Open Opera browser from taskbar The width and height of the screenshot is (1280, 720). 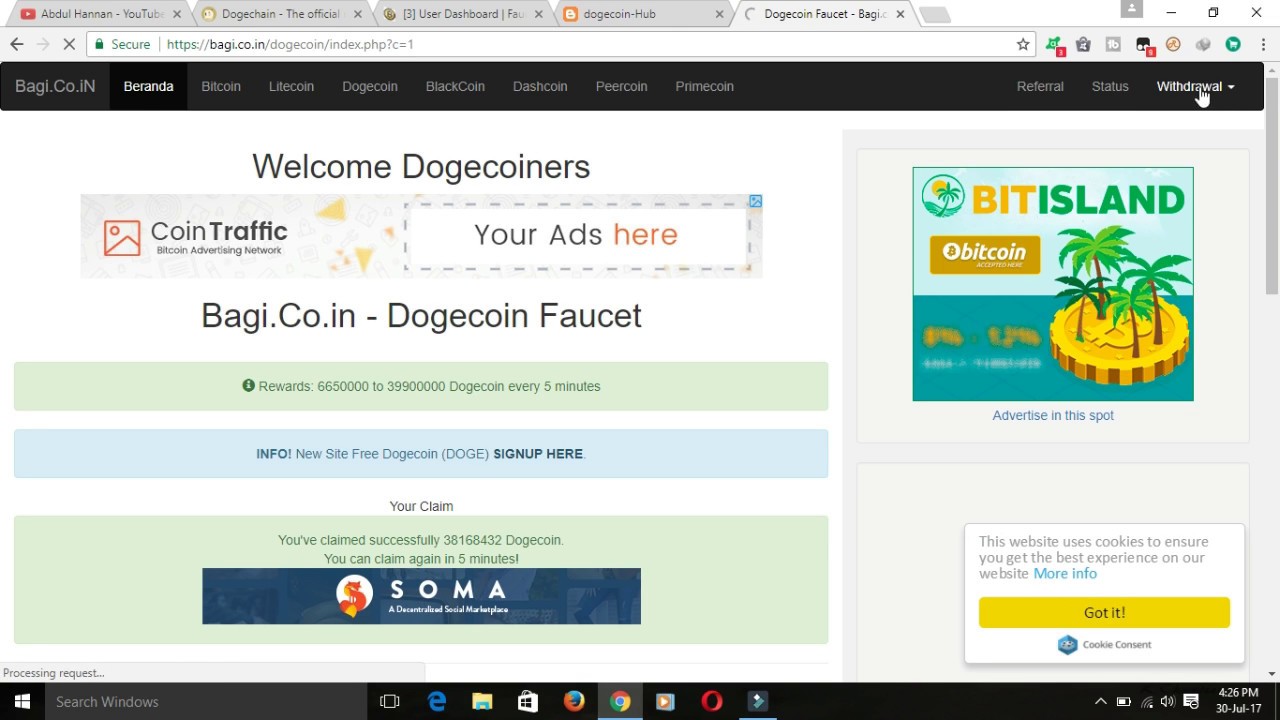pyautogui.click(x=712, y=701)
